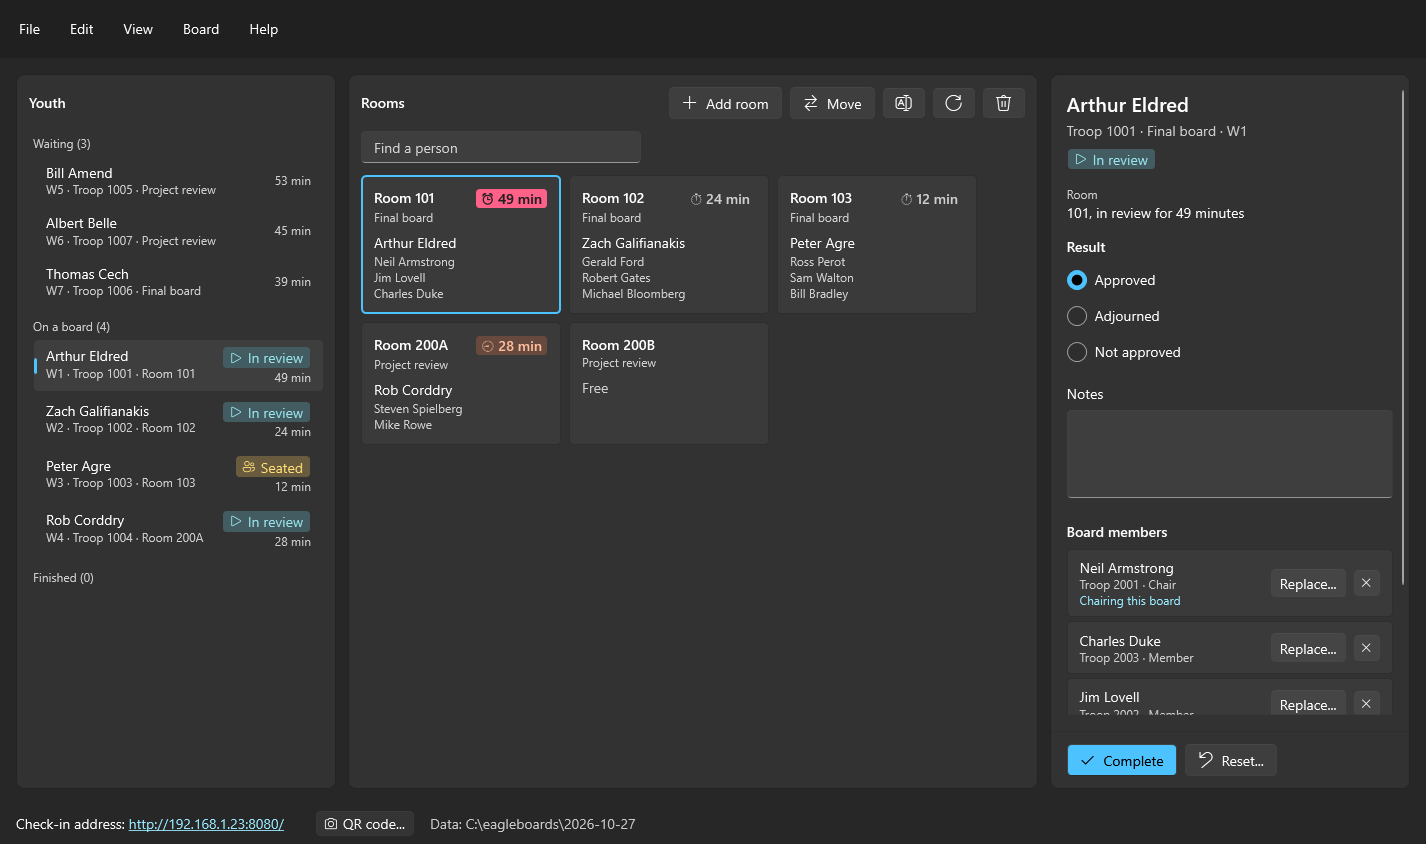
Task: Open the Board menu
Action: (201, 29)
